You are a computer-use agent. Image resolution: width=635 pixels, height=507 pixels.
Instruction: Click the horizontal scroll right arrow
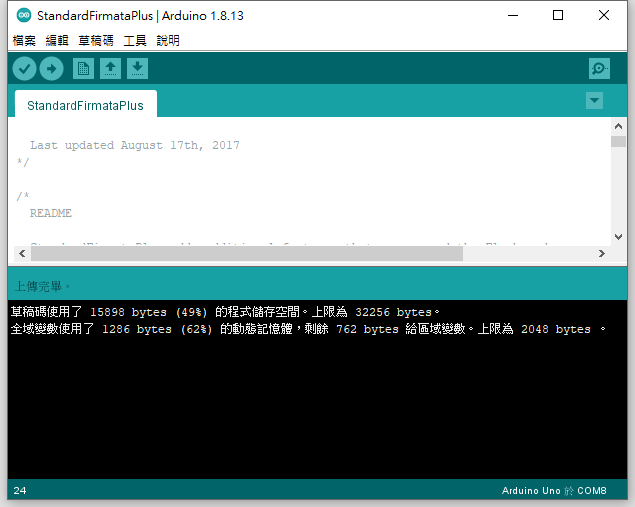tap(602, 254)
